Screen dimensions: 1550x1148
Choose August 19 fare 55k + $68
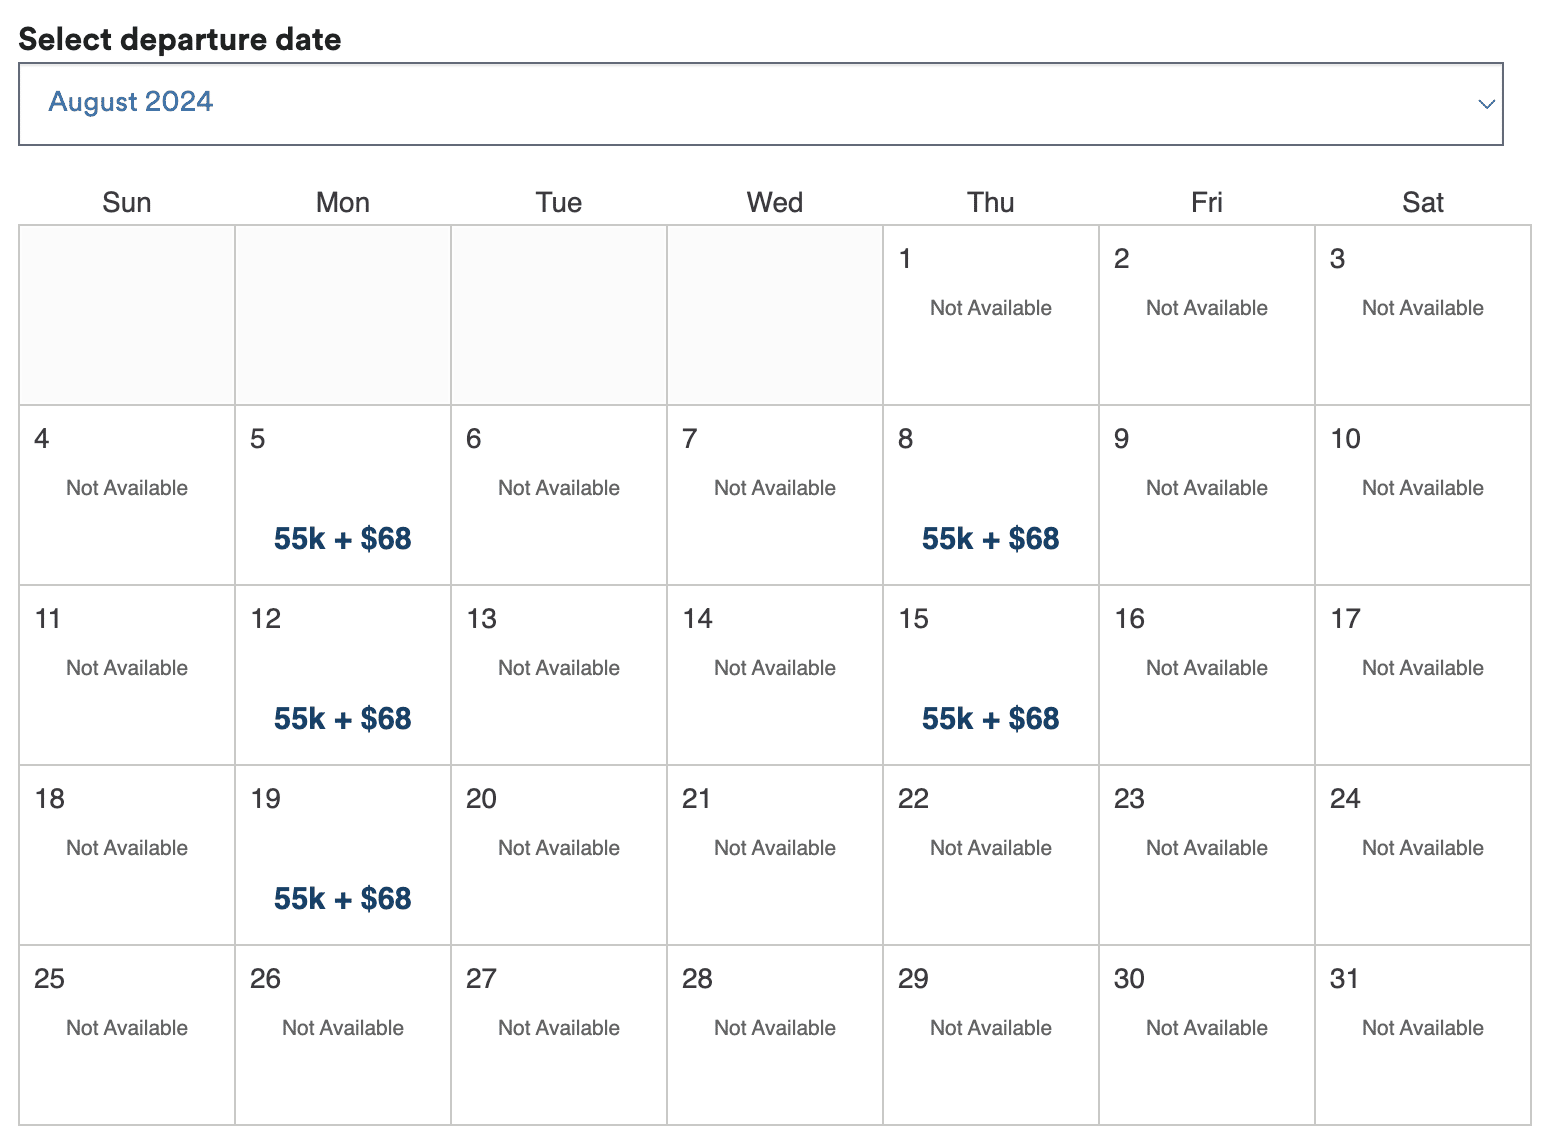(x=342, y=899)
